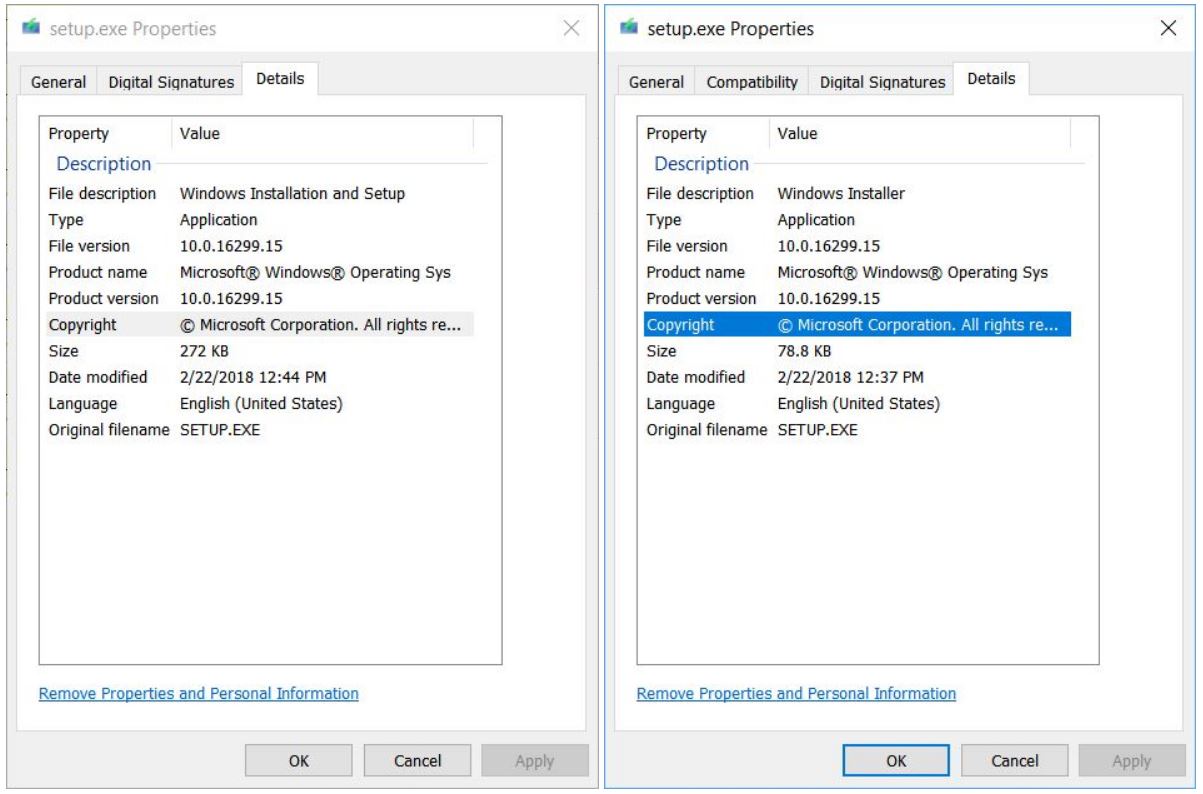
Task: Click the setup.exe icon in the right window title bar
Action: tap(628, 29)
